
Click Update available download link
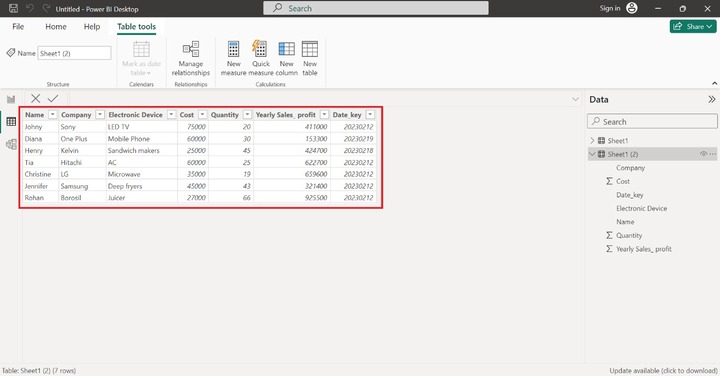tap(663, 370)
